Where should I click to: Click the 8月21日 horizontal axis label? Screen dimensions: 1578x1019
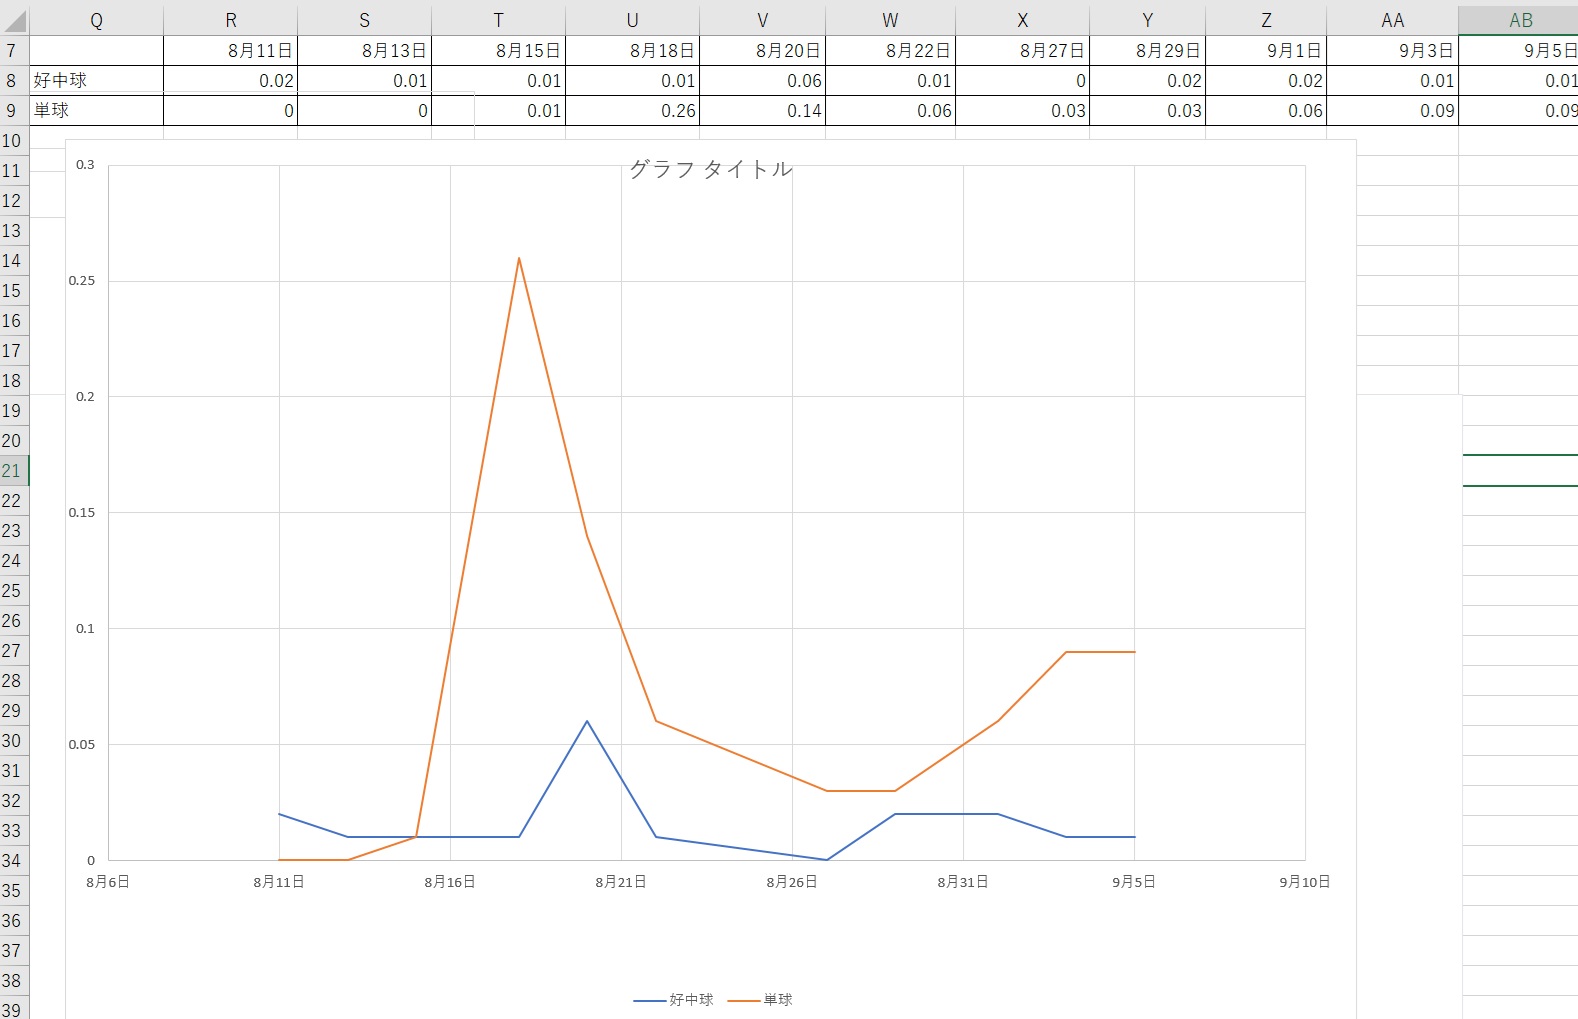point(621,882)
